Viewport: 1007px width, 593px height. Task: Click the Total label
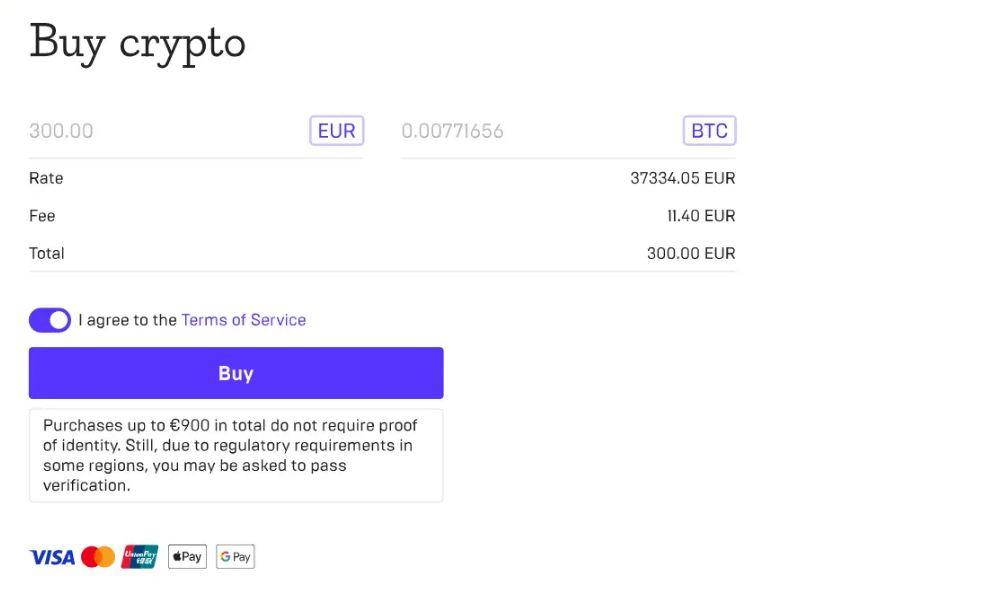pyautogui.click(x=47, y=253)
